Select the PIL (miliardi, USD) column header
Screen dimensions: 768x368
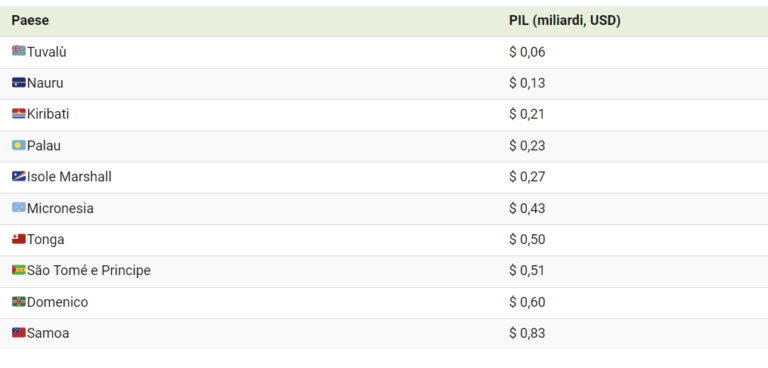(565, 21)
